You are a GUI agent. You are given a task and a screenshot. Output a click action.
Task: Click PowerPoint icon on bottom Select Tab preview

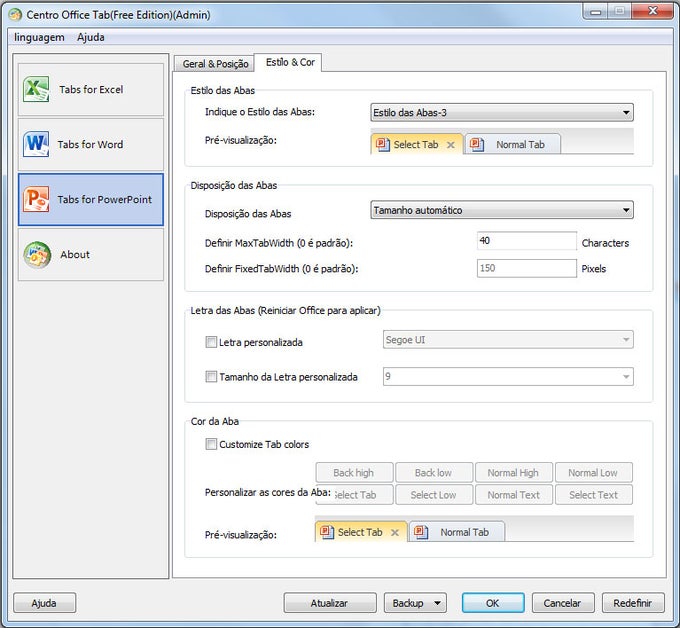coord(327,532)
